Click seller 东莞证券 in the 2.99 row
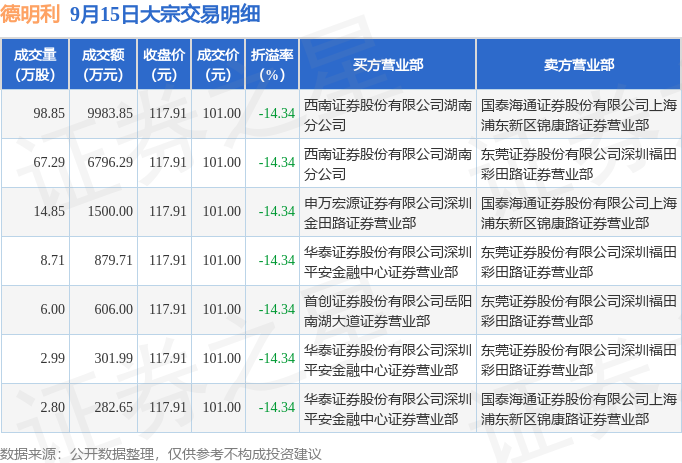682x463 pixels. pyautogui.click(x=578, y=360)
